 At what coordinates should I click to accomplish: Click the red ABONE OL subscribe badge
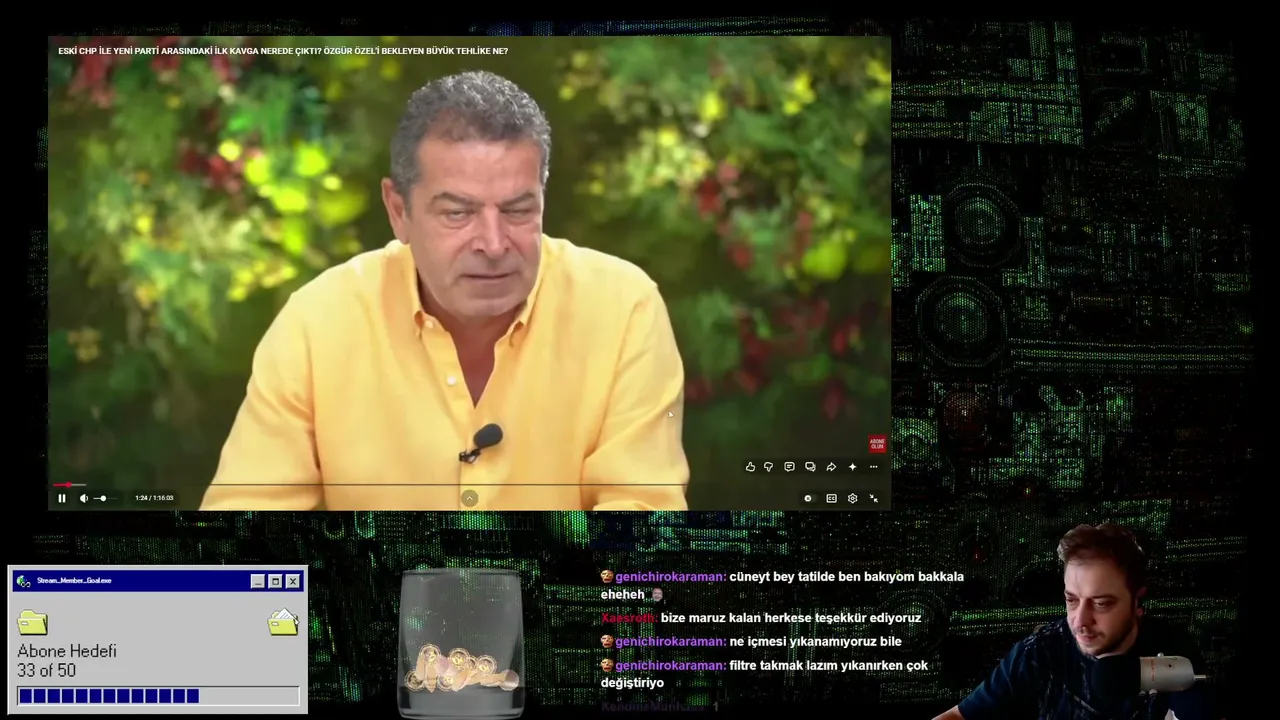point(877,444)
